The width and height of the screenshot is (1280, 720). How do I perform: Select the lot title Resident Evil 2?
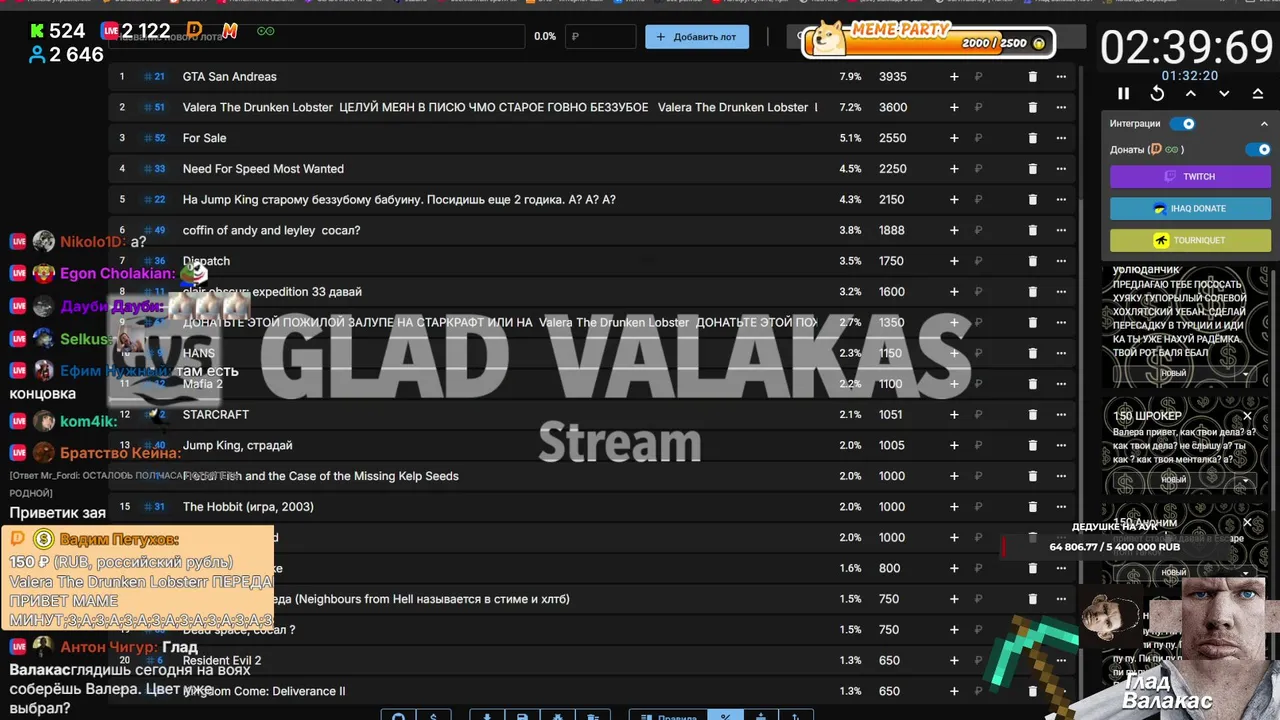222,660
